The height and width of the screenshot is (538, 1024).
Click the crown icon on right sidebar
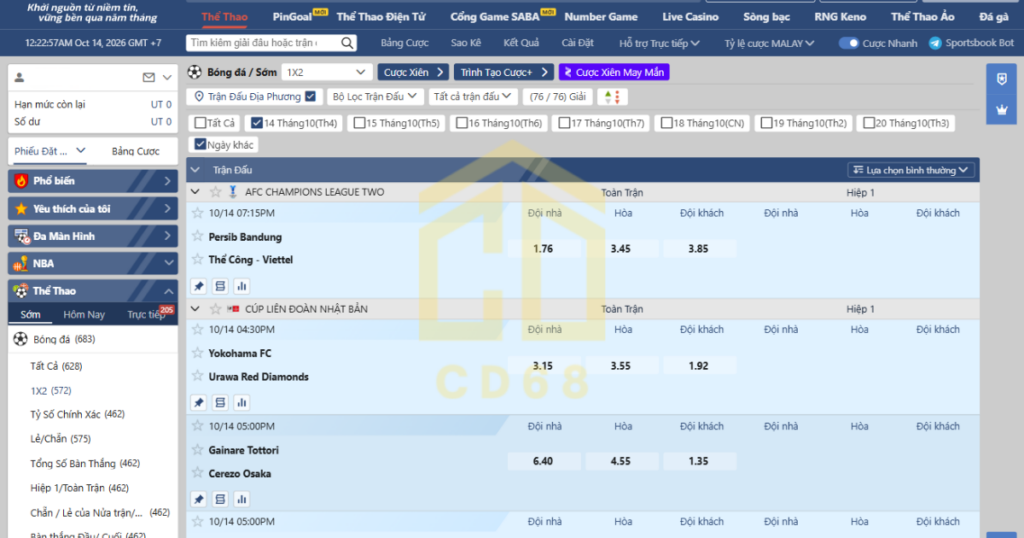[x=1002, y=110]
